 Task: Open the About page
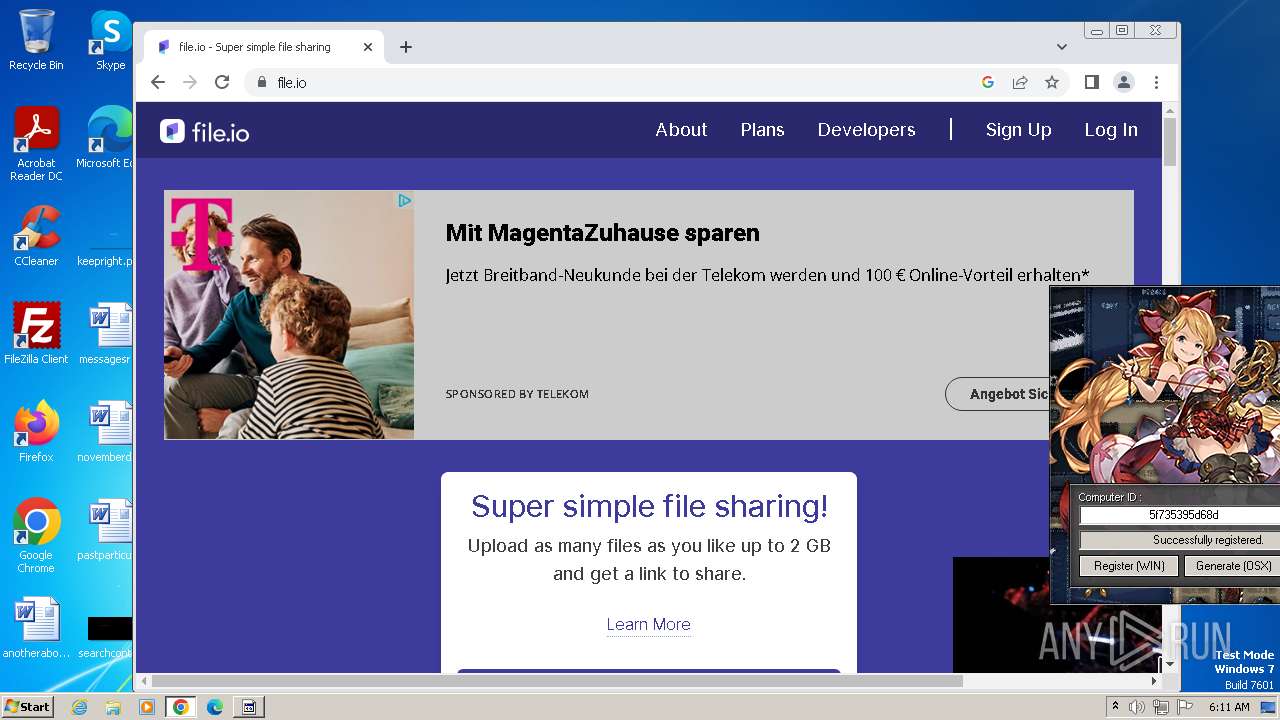(681, 130)
